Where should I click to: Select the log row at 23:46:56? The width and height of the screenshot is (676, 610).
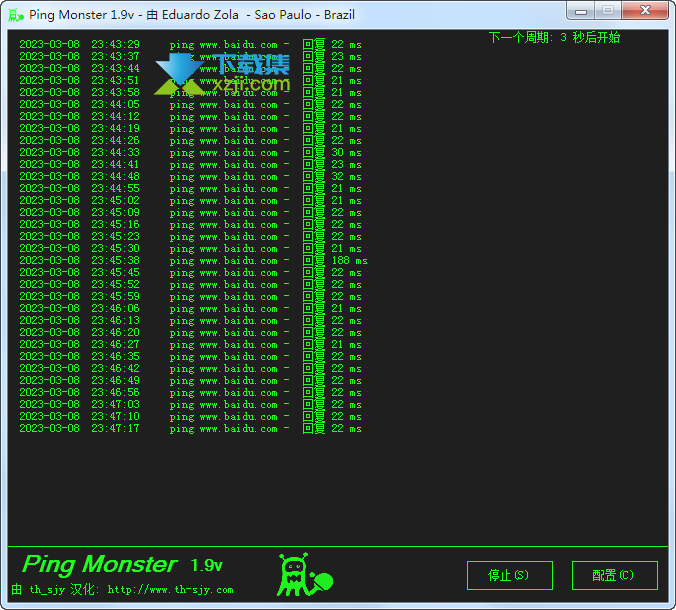190,392
